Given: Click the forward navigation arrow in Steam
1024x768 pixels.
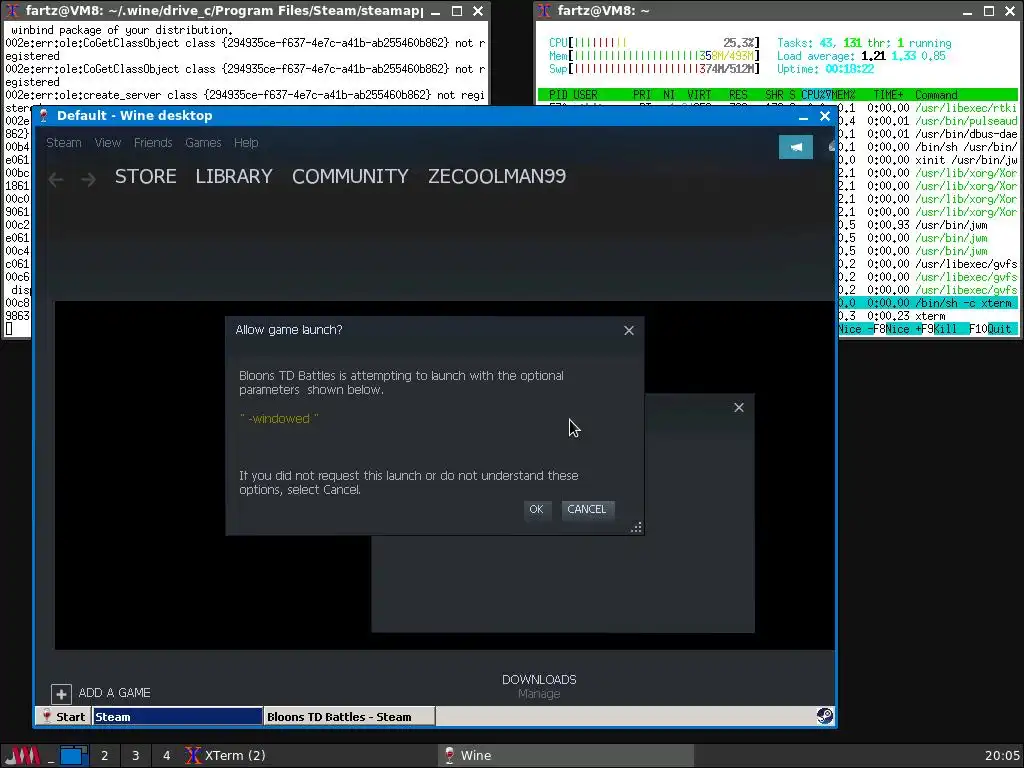Looking at the screenshot, I should pyautogui.click(x=88, y=180).
